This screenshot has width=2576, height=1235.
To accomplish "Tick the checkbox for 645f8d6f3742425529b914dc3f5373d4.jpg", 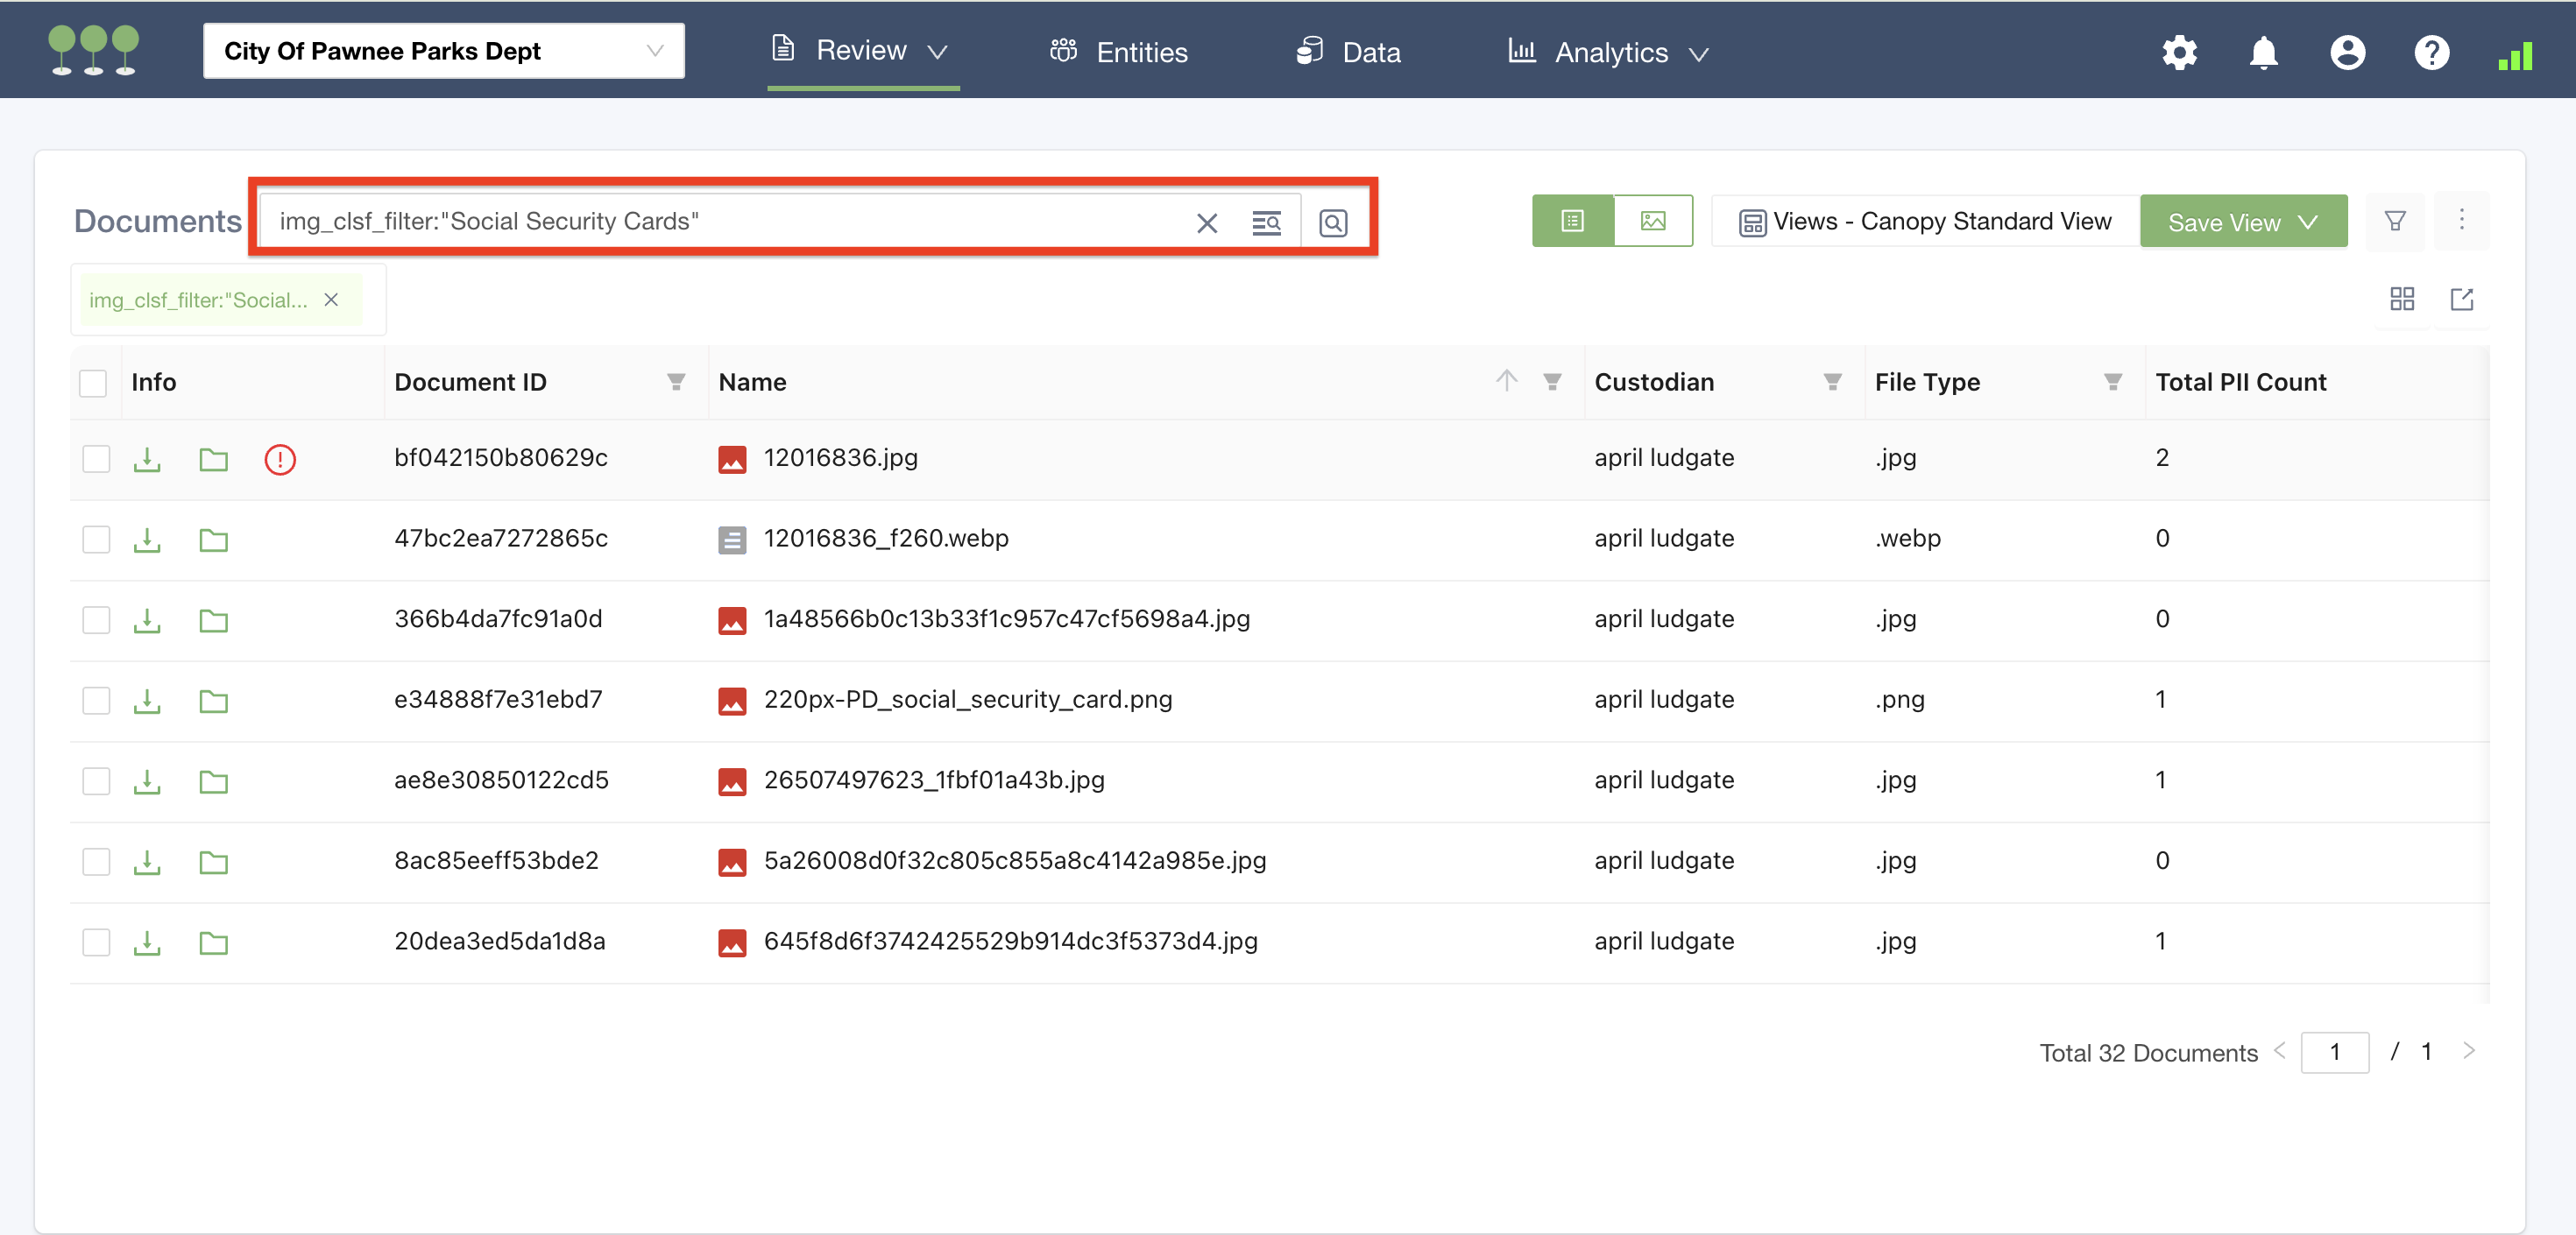I will (96, 942).
